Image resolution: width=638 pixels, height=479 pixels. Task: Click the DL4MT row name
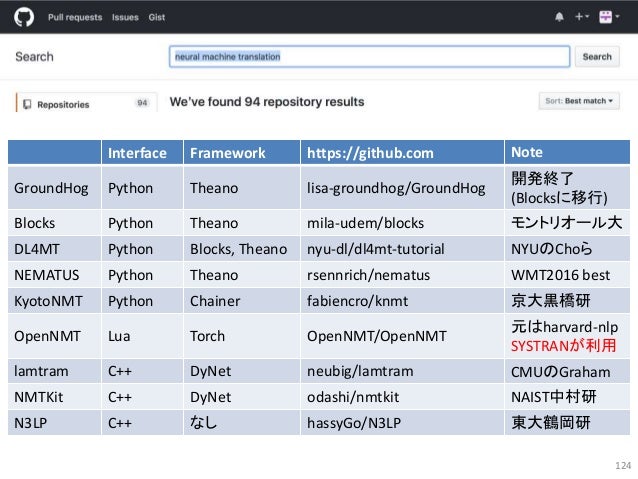pos(37,249)
